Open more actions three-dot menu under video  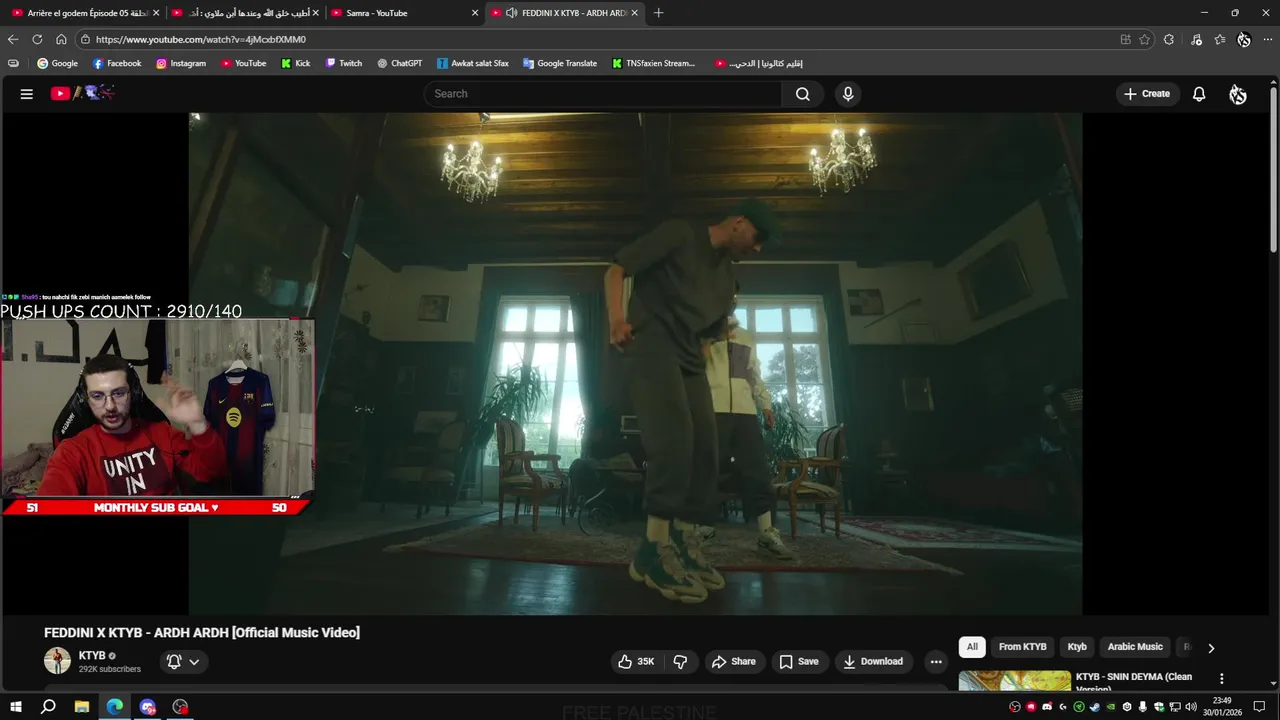(936, 662)
